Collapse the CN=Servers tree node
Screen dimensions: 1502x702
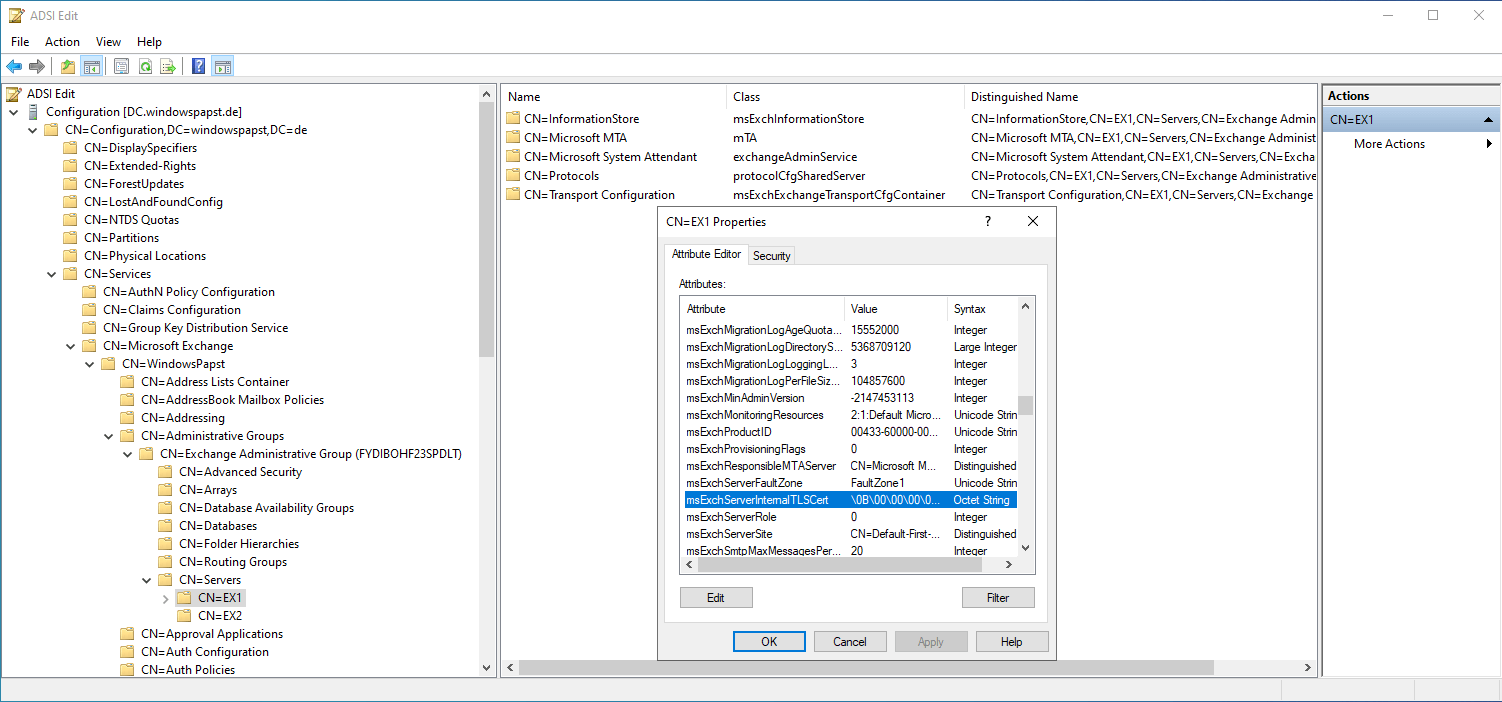click(147, 580)
